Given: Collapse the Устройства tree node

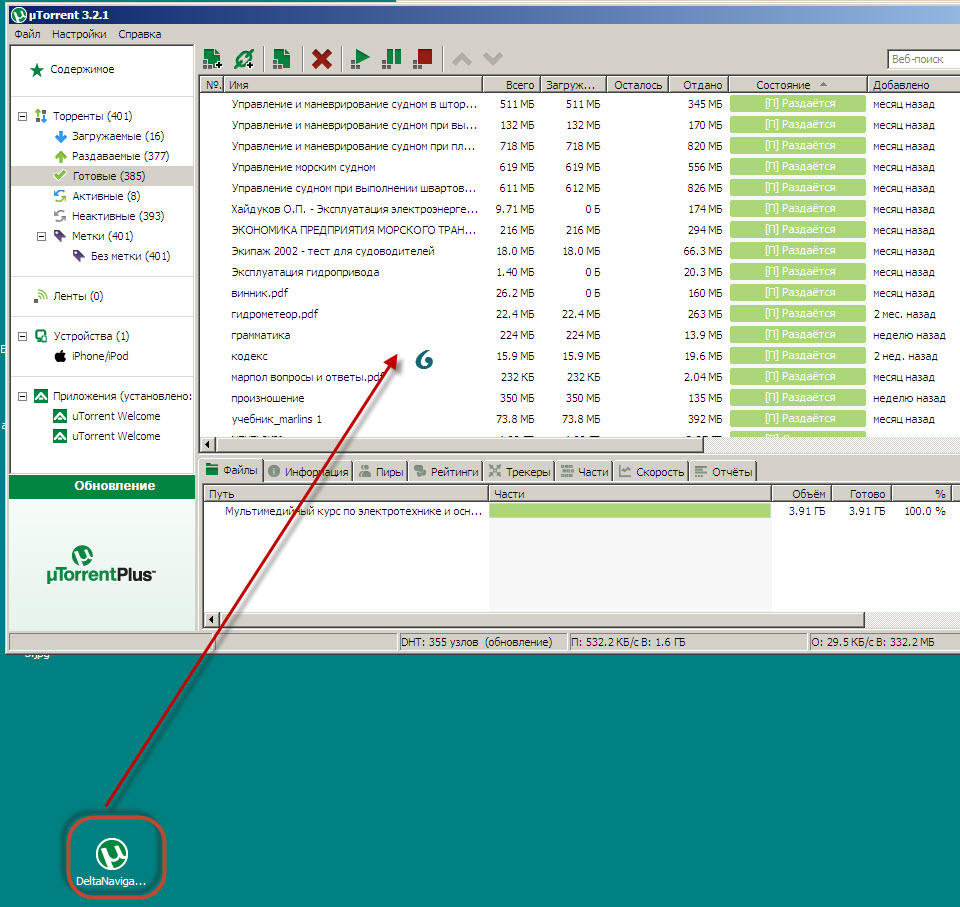Looking at the screenshot, I should tap(23, 336).
